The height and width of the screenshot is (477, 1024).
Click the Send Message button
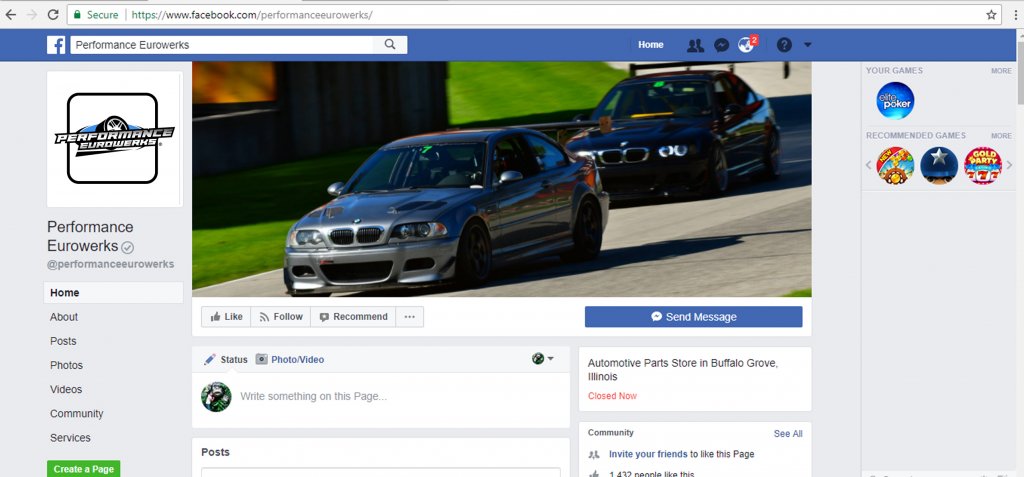tap(694, 317)
